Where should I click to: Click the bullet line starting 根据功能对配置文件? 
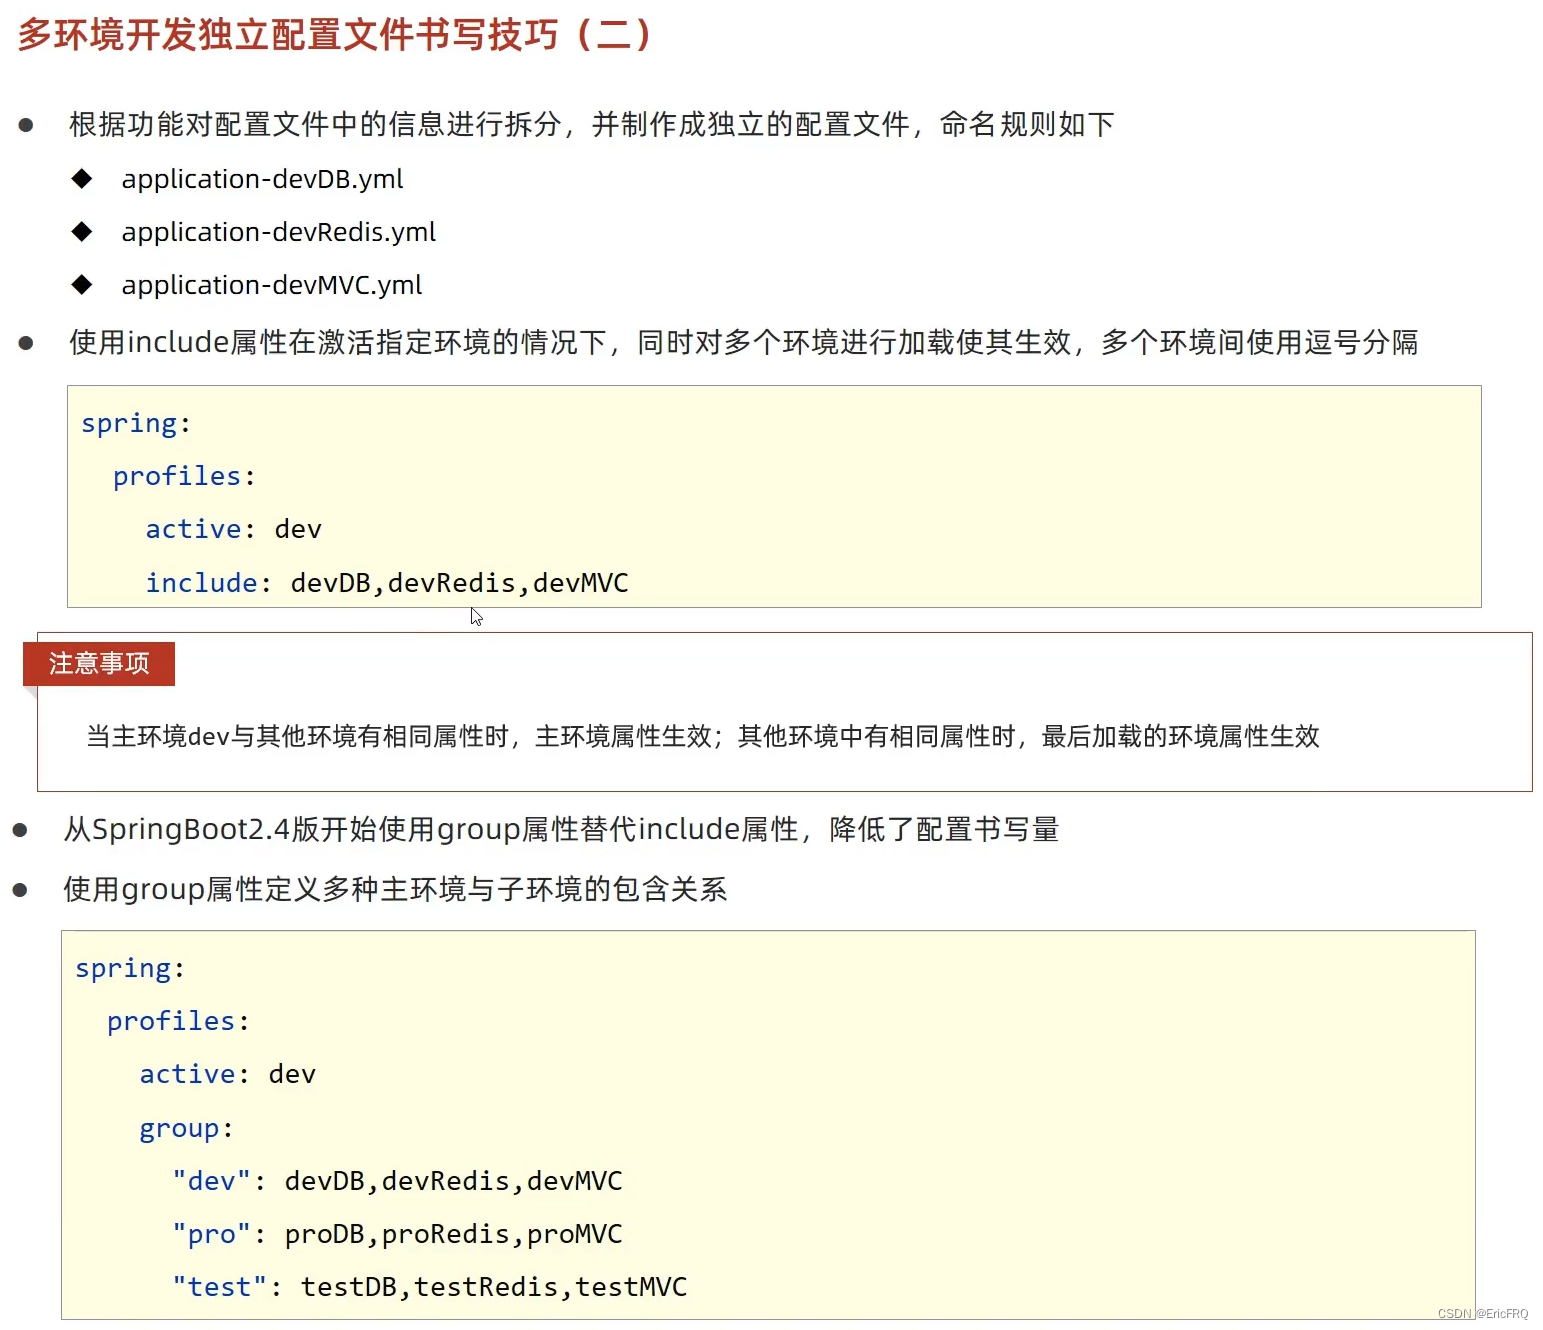tap(592, 124)
